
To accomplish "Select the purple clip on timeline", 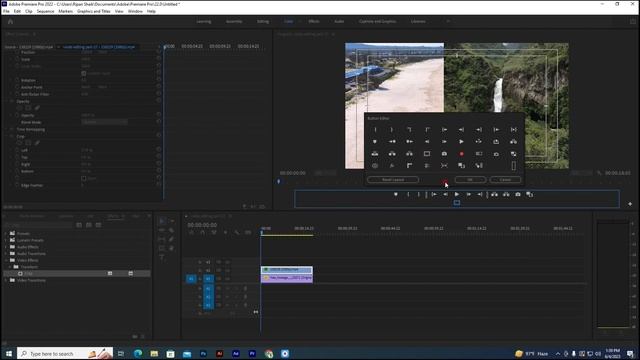I will tap(287, 278).
